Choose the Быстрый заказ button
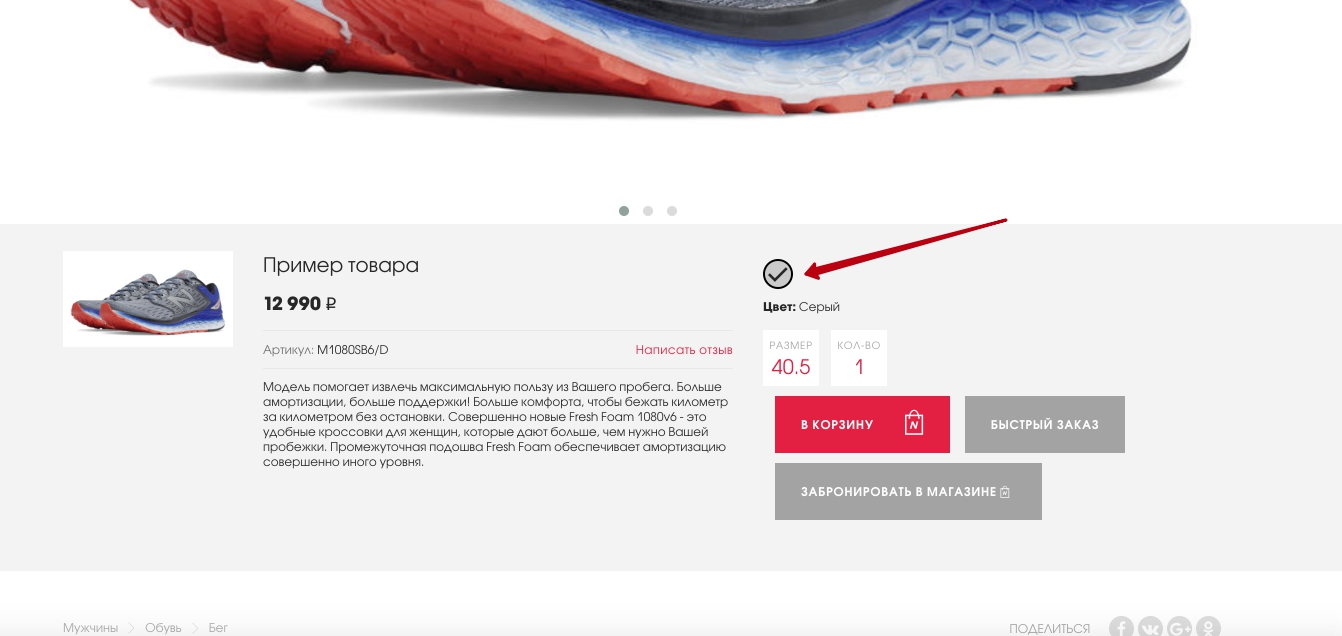The width and height of the screenshot is (1342, 636). click(1045, 424)
